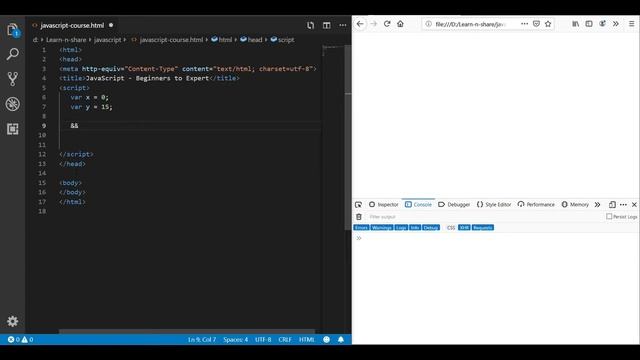
Task: Go back in Firefox
Action: click(x=360, y=24)
